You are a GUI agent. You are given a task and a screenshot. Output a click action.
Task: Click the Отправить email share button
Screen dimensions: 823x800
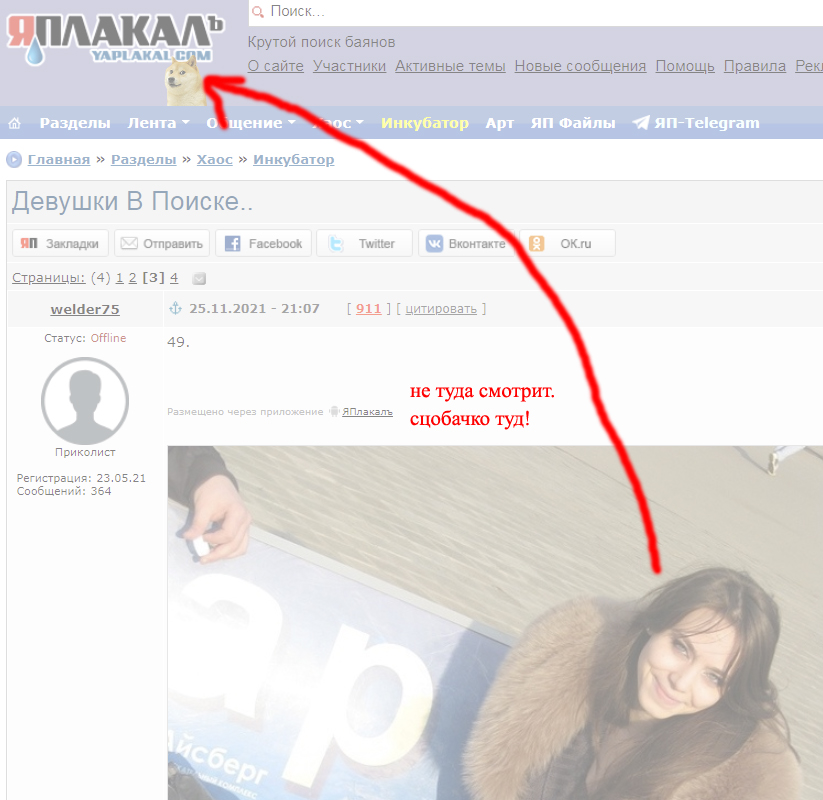[x=162, y=243]
